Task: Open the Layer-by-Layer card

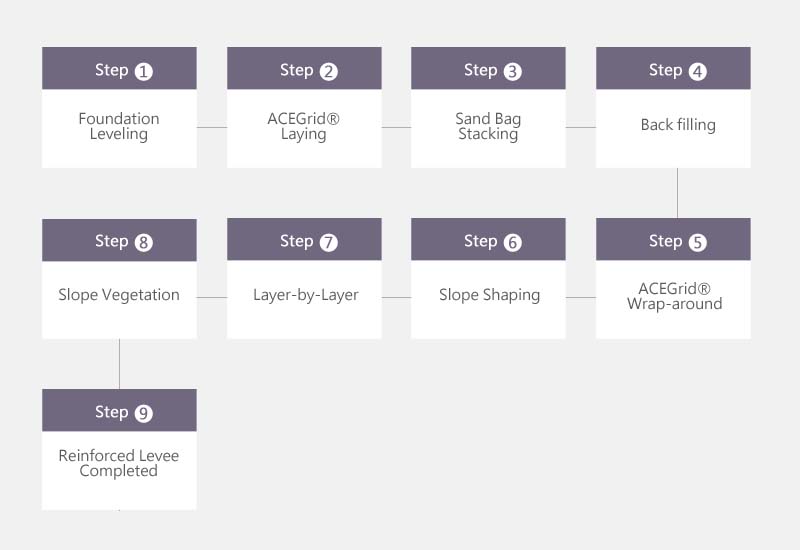Action: click(x=304, y=279)
